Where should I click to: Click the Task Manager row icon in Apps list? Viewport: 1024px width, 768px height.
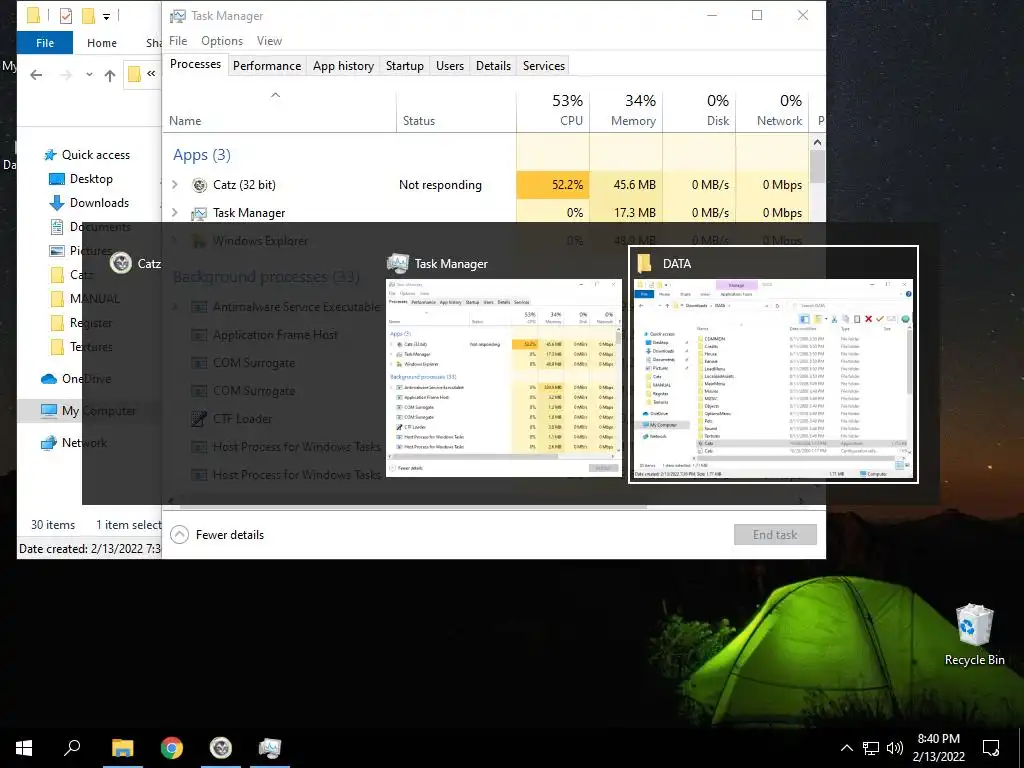pyautogui.click(x=199, y=213)
